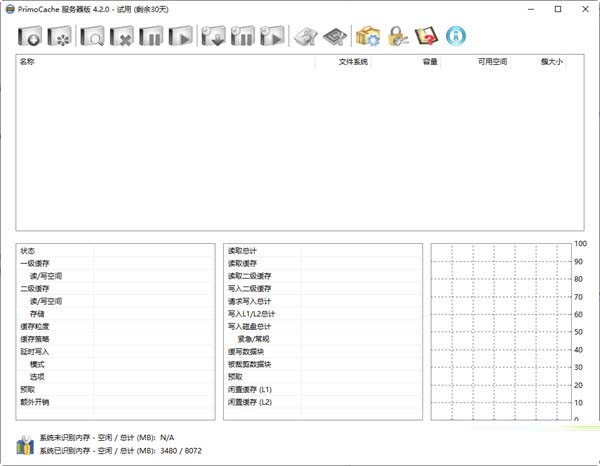Click the 可用空间 column header
The image size is (600, 466).
click(490, 62)
